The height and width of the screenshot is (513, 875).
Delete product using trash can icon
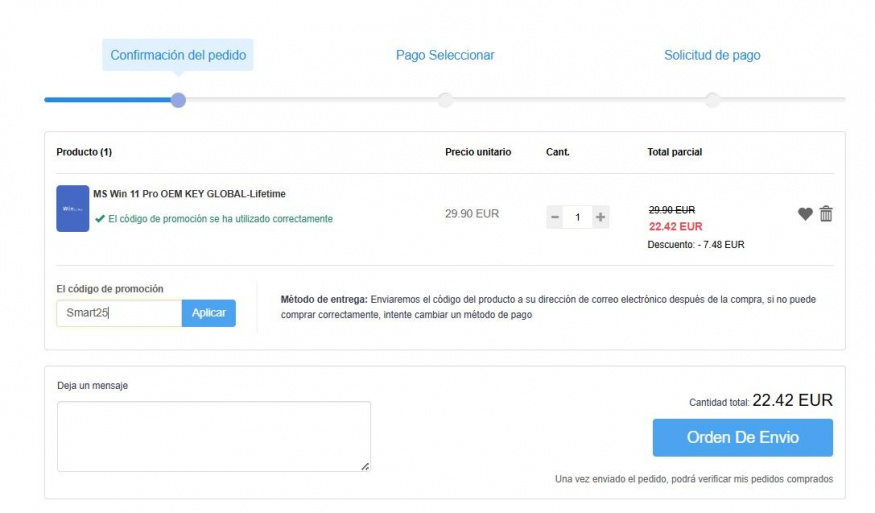(826, 213)
